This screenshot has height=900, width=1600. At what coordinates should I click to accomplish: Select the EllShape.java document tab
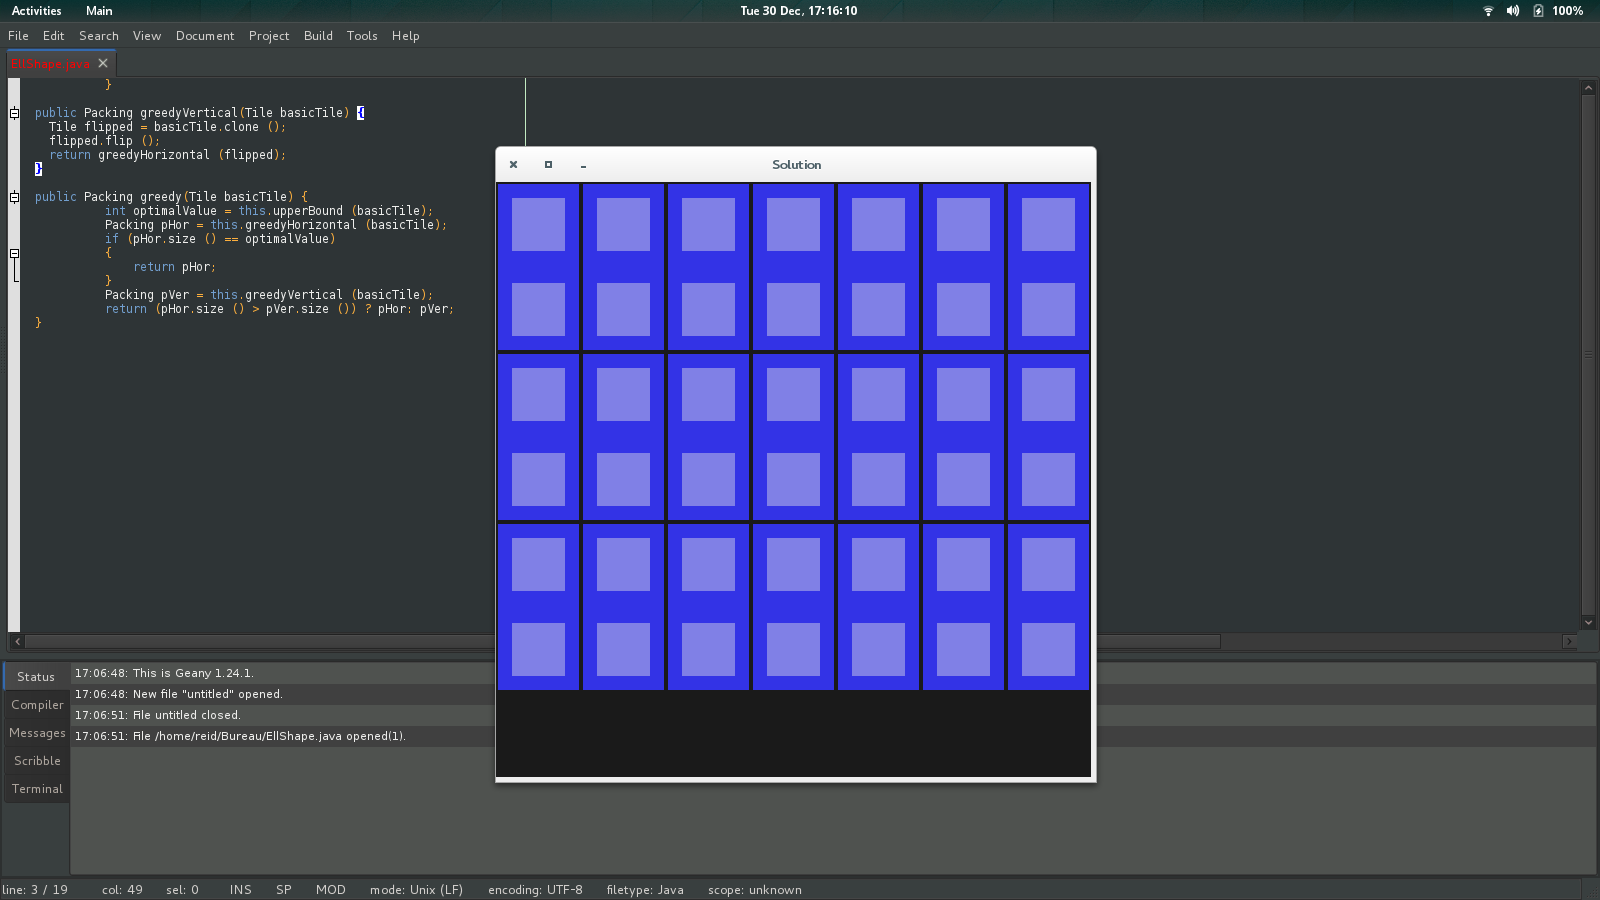(51, 63)
